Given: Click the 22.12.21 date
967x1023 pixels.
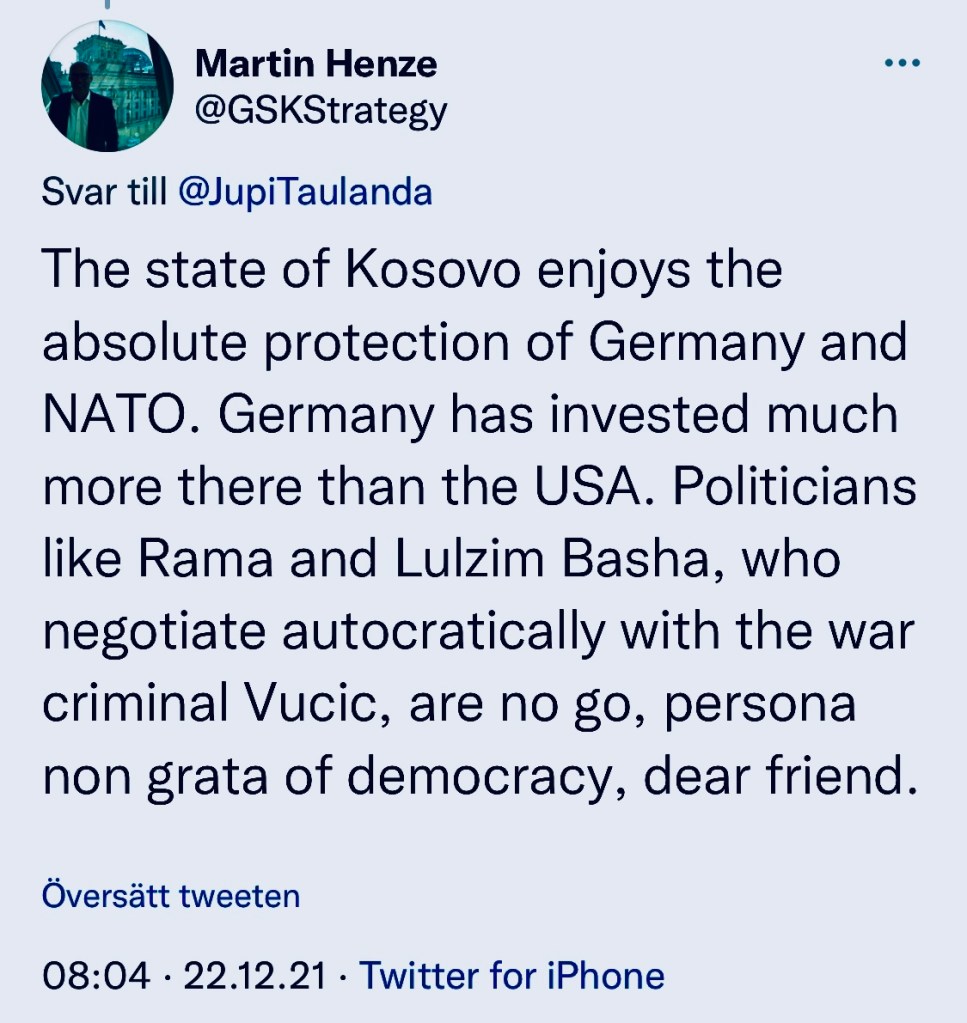Looking at the screenshot, I should click(256, 974).
